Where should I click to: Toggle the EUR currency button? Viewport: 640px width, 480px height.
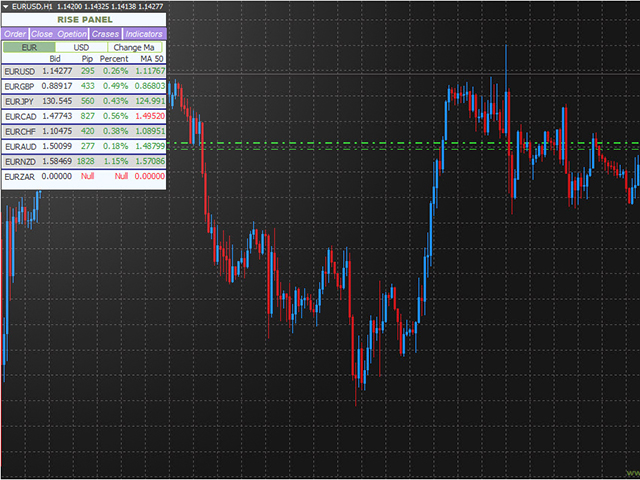(x=28, y=46)
